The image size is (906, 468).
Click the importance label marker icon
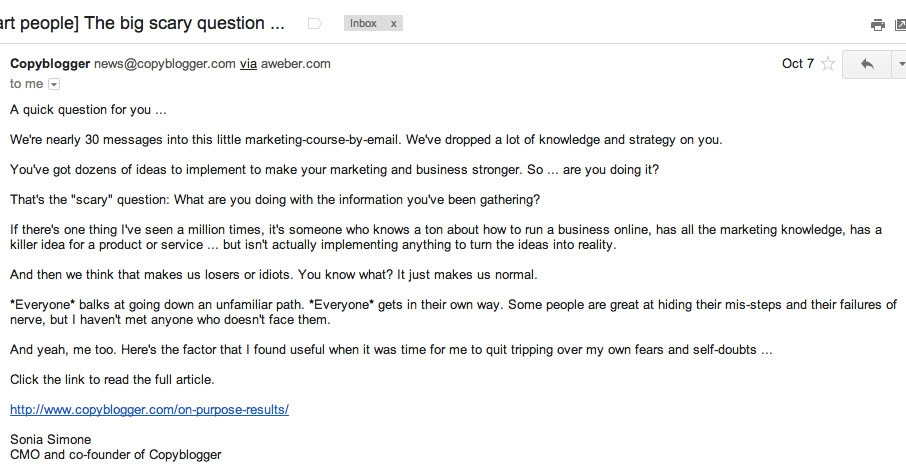[x=314, y=24]
